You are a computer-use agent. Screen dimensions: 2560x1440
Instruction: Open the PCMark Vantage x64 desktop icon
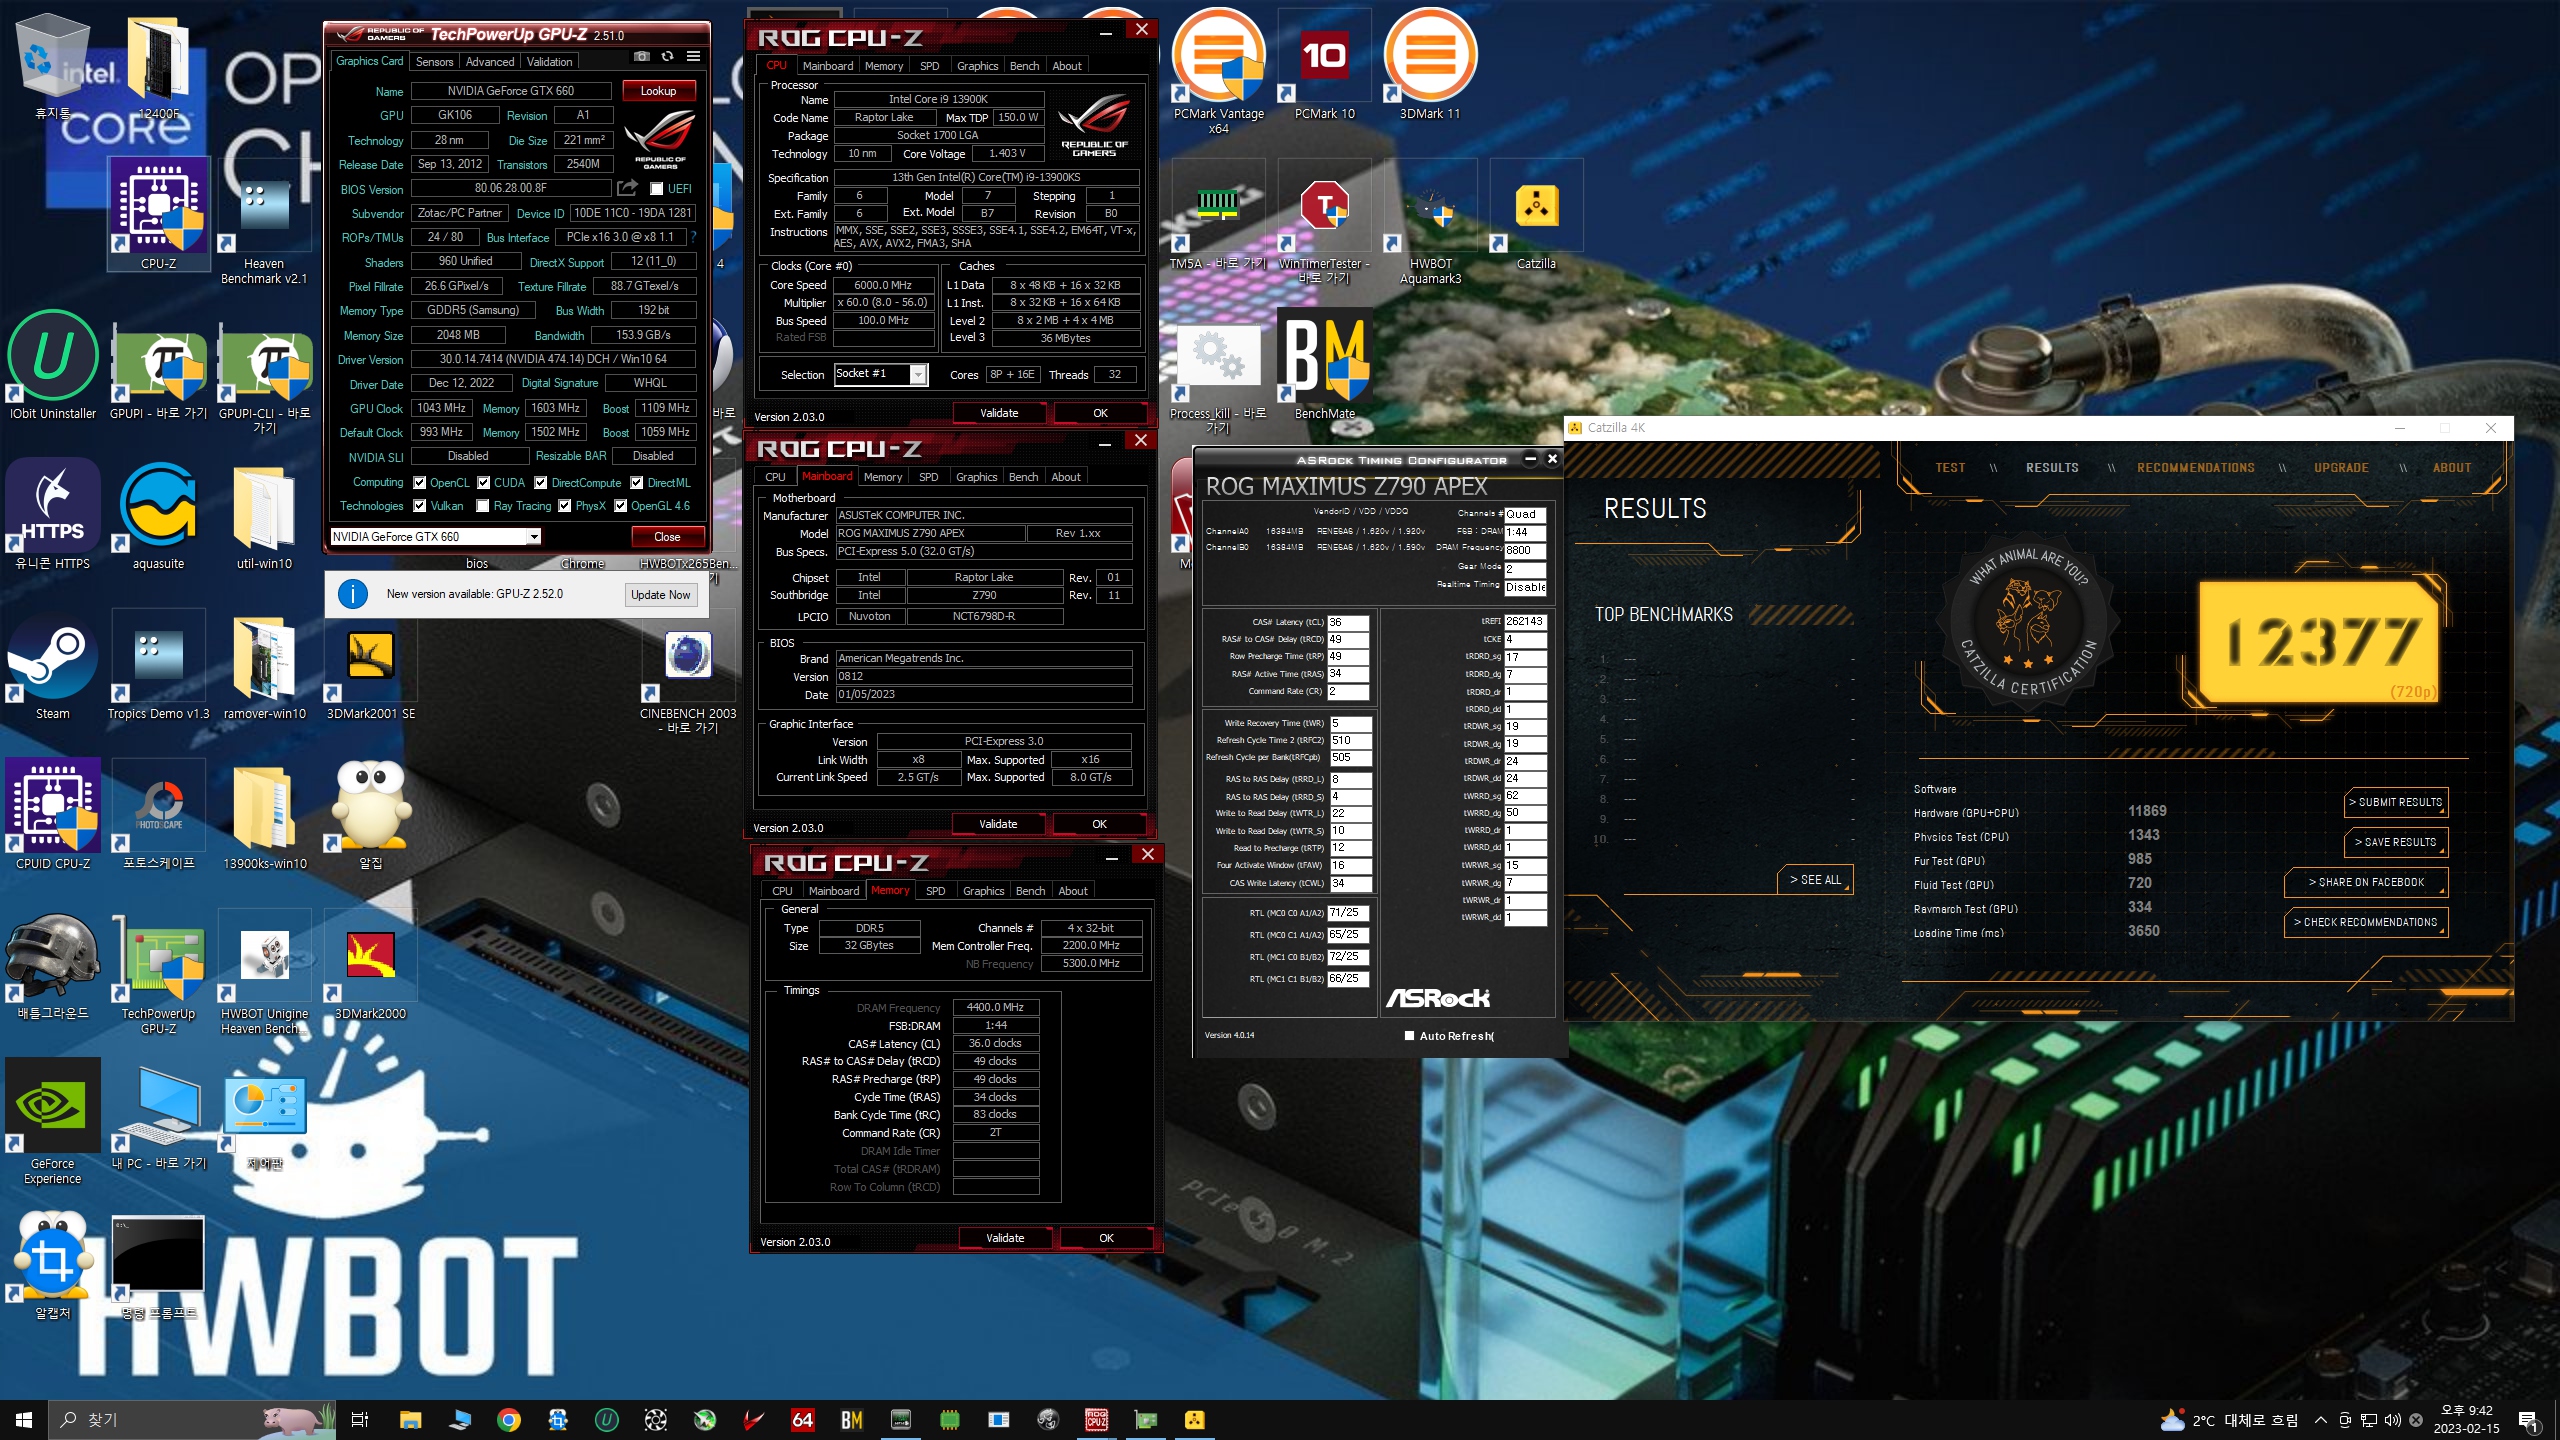click(1218, 68)
